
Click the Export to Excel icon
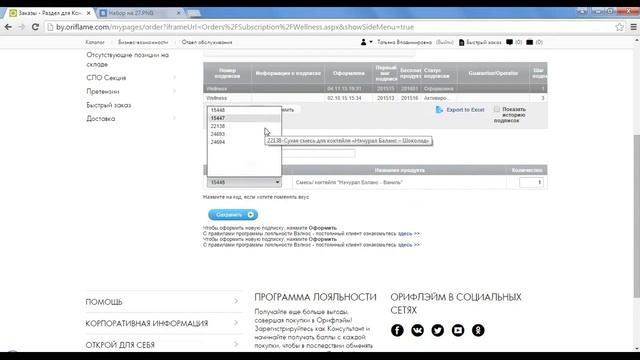click(x=439, y=109)
